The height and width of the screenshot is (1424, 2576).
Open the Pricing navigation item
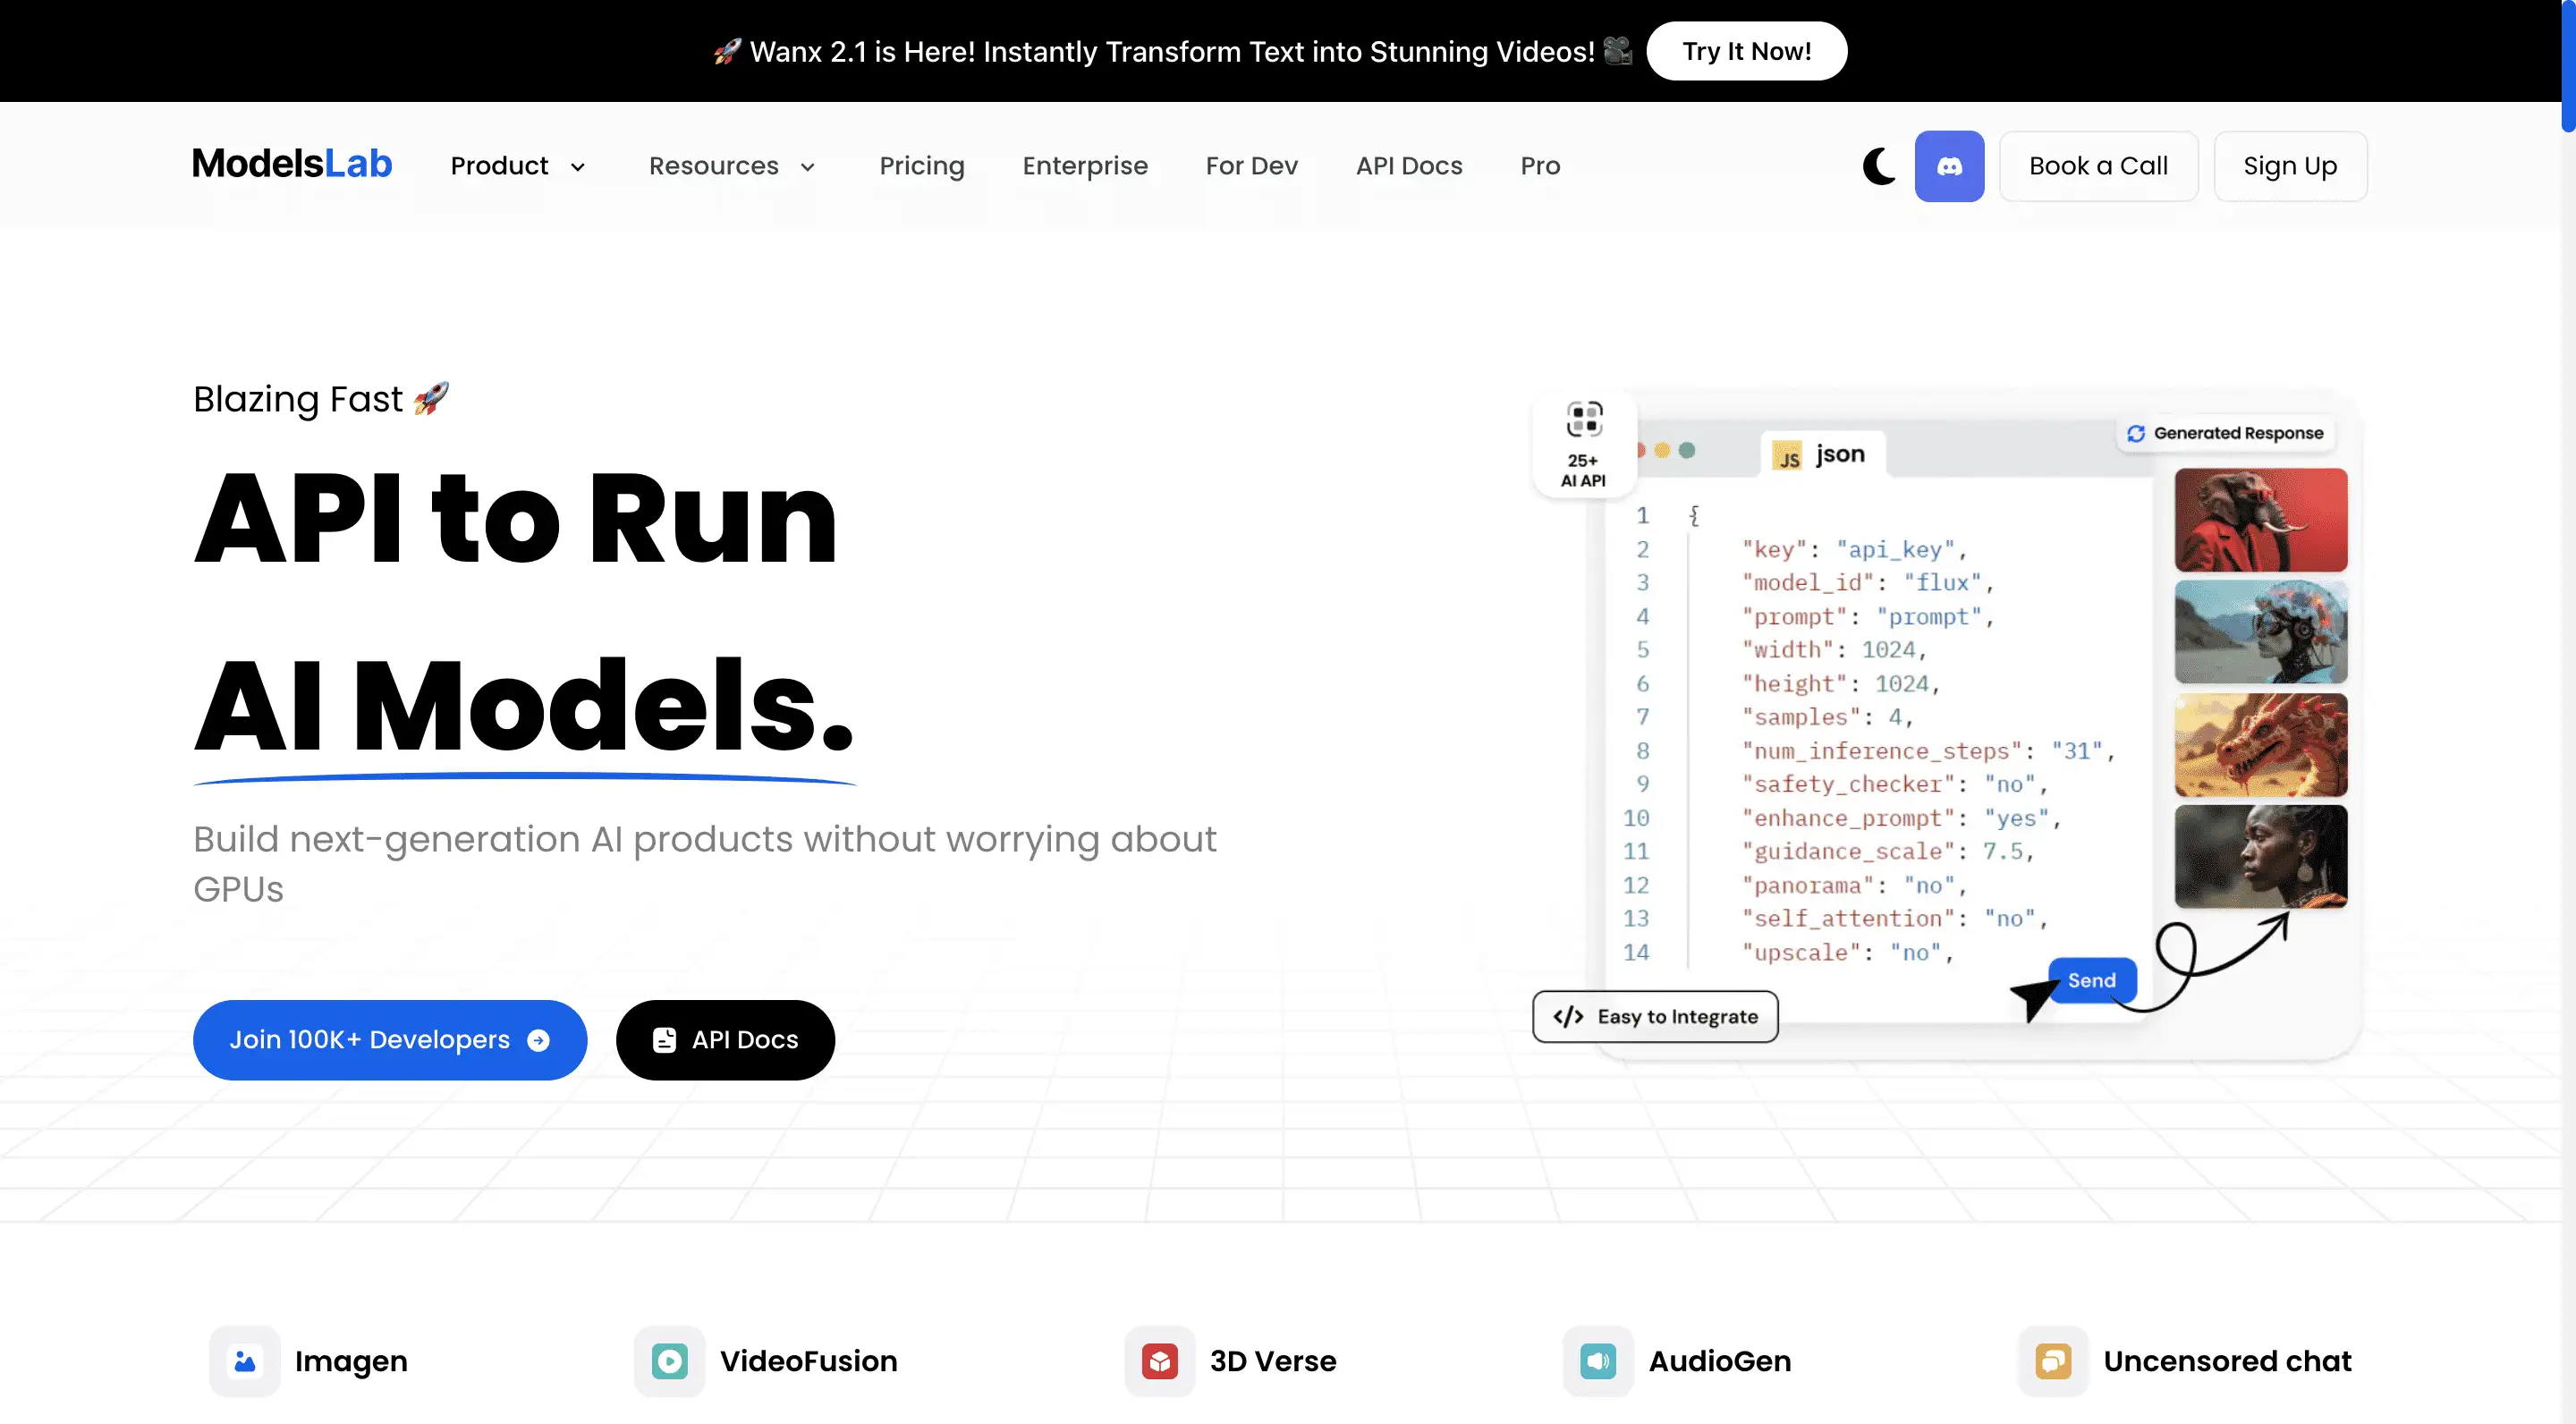[921, 166]
